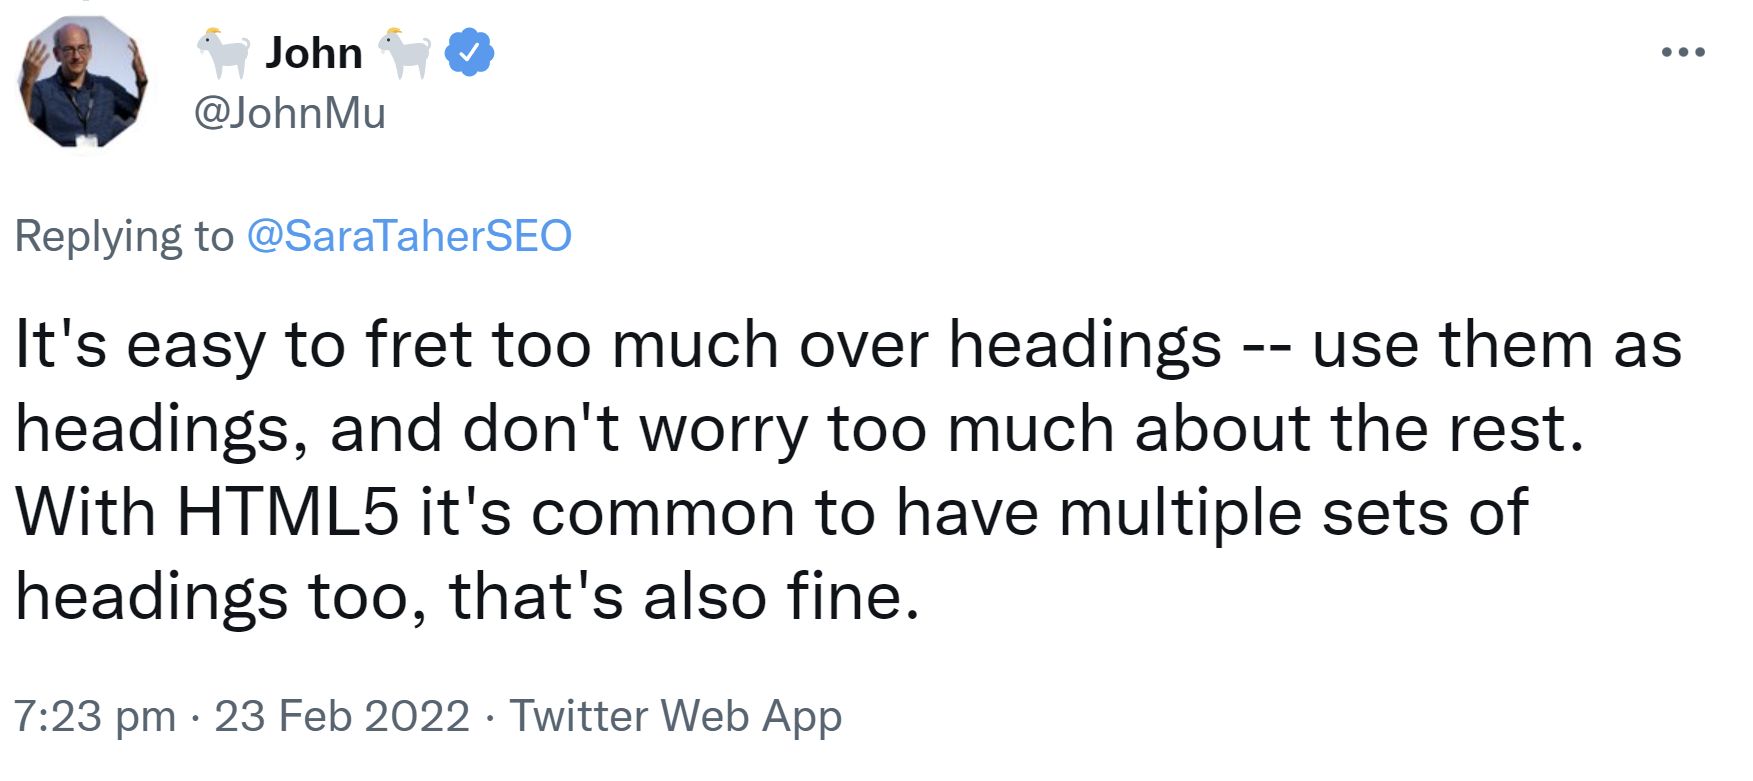Open John's profile picture
1753x781 pixels.
(83, 82)
